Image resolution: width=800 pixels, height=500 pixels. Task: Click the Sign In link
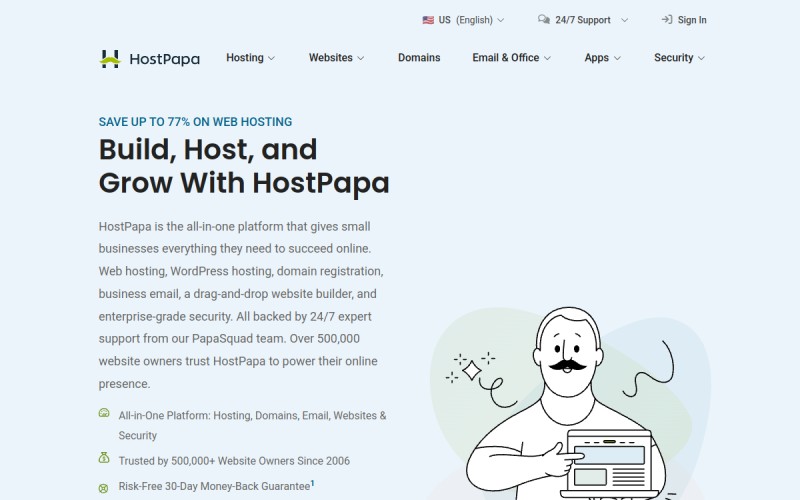click(x=684, y=20)
